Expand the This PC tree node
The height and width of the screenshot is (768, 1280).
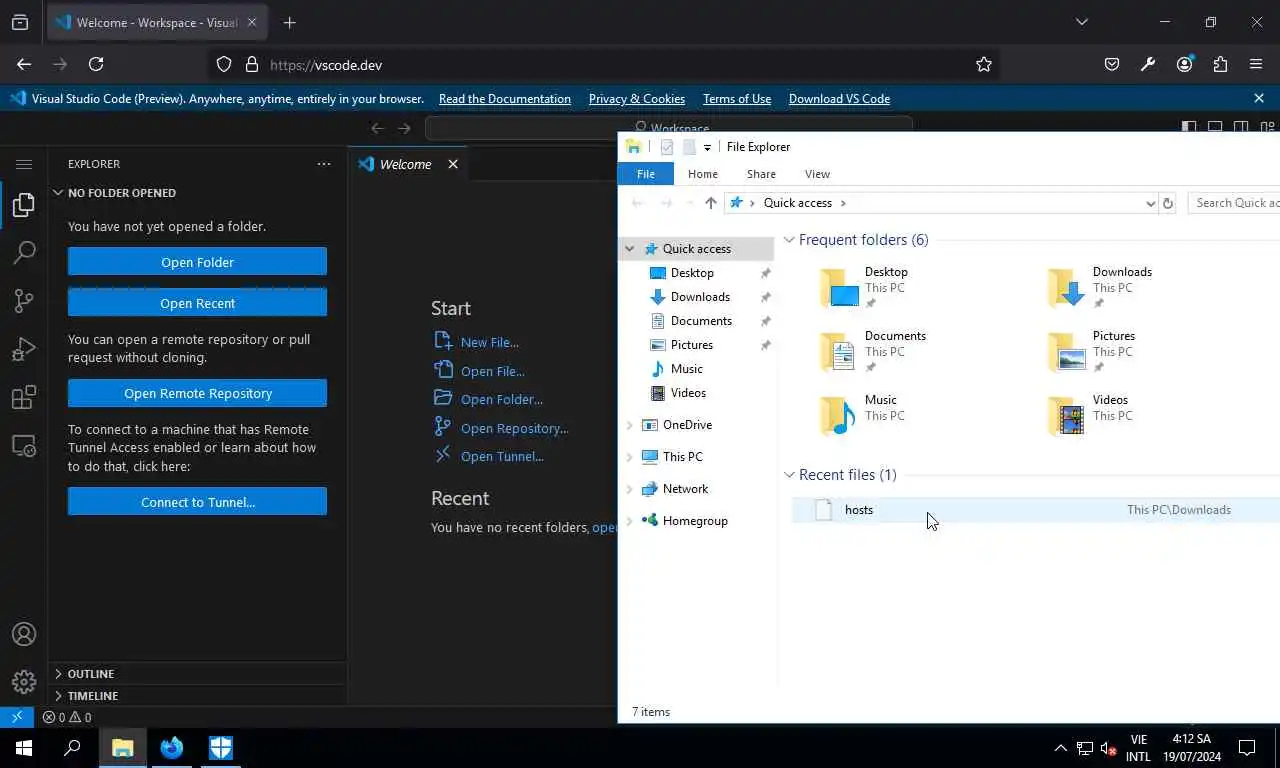[x=630, y=457]
